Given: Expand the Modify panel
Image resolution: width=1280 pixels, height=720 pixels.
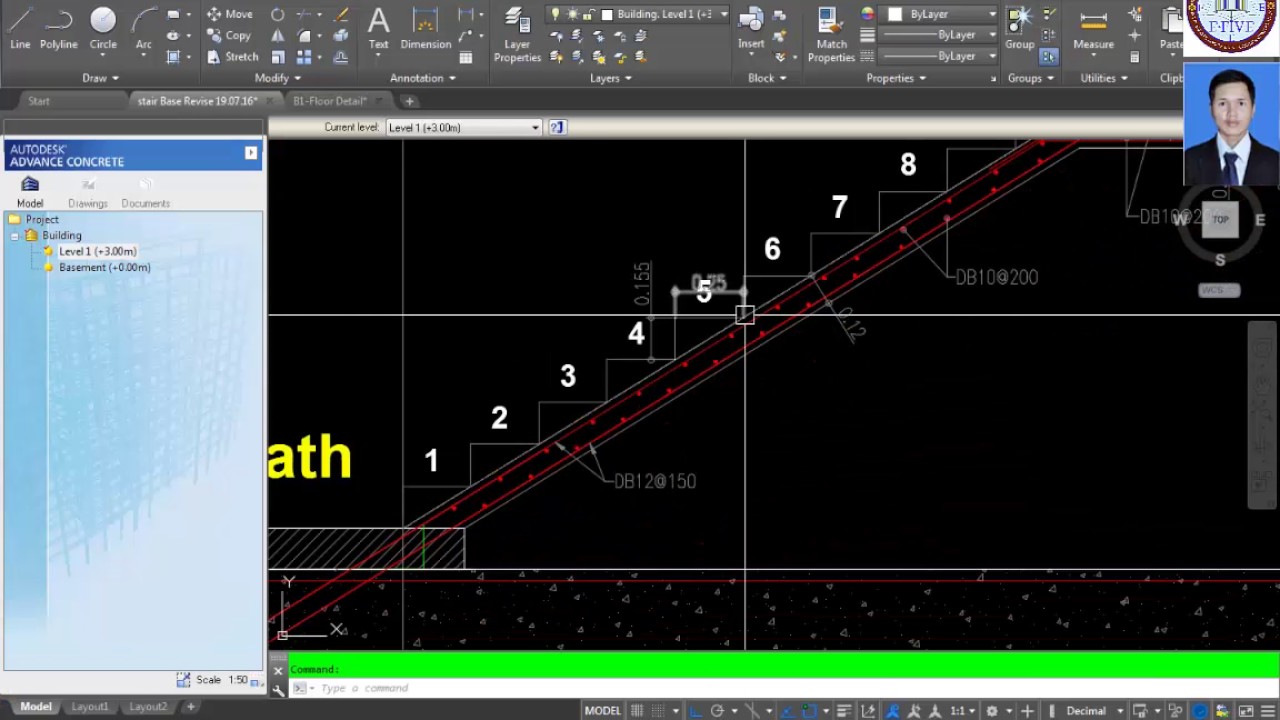Looking at the screenshot, I should (x=277, y=78).
